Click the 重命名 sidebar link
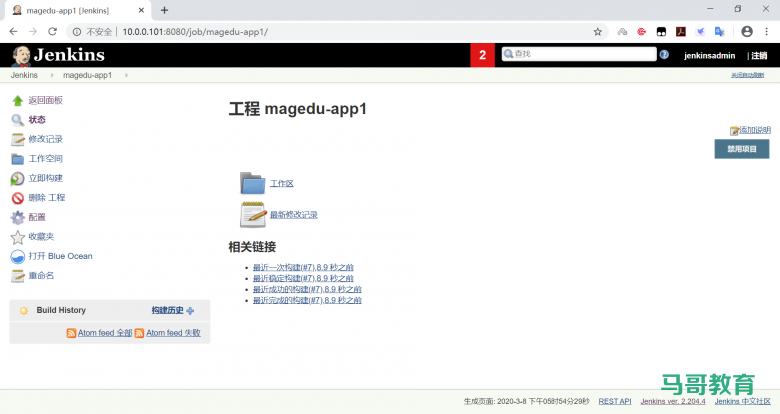The height and width of the screenshot is (414, 780). point(41,275)
